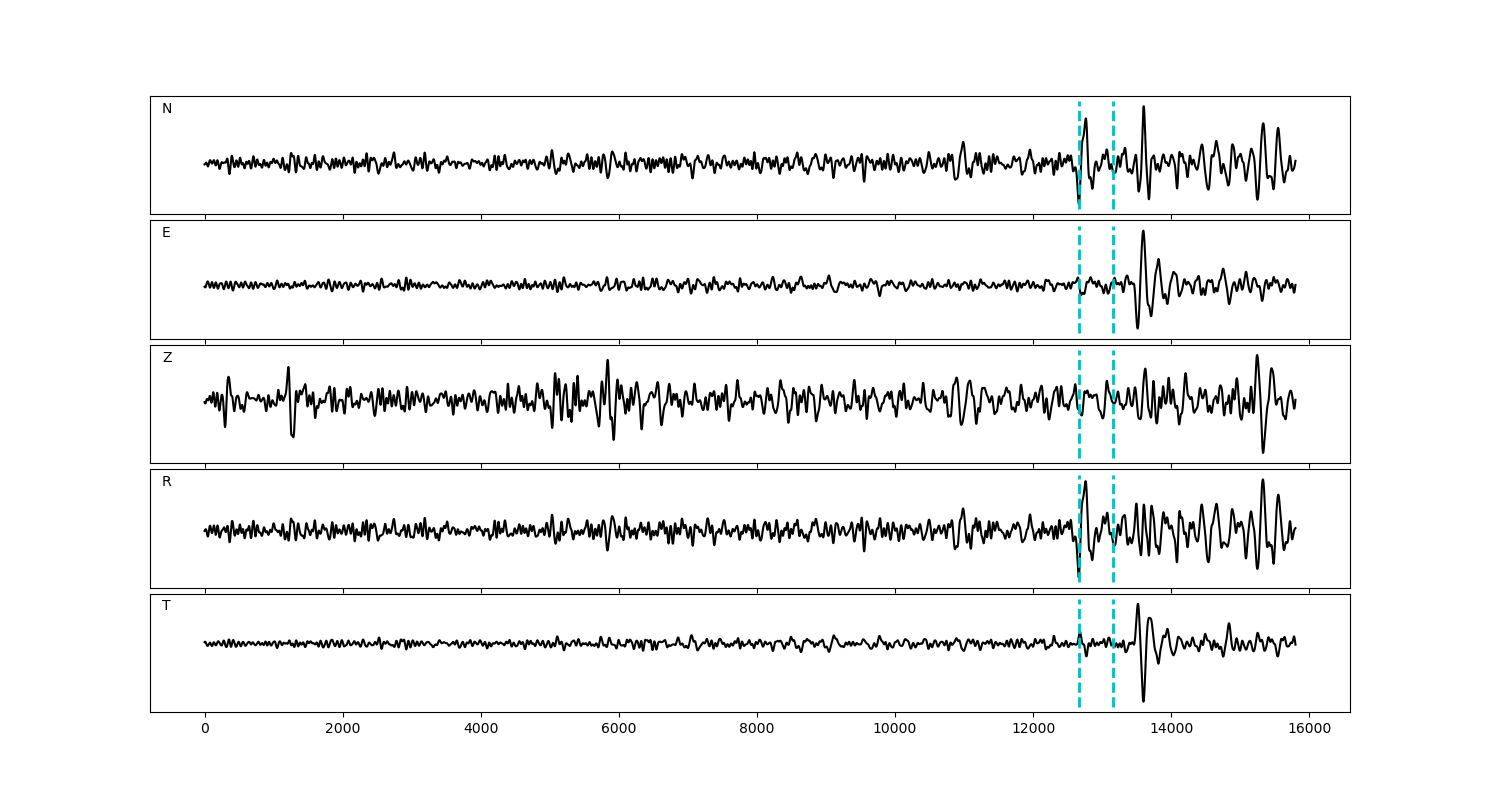The height and width of the screenshot is (800, 1500).
Task: Click the E component label
Action: 166,233
